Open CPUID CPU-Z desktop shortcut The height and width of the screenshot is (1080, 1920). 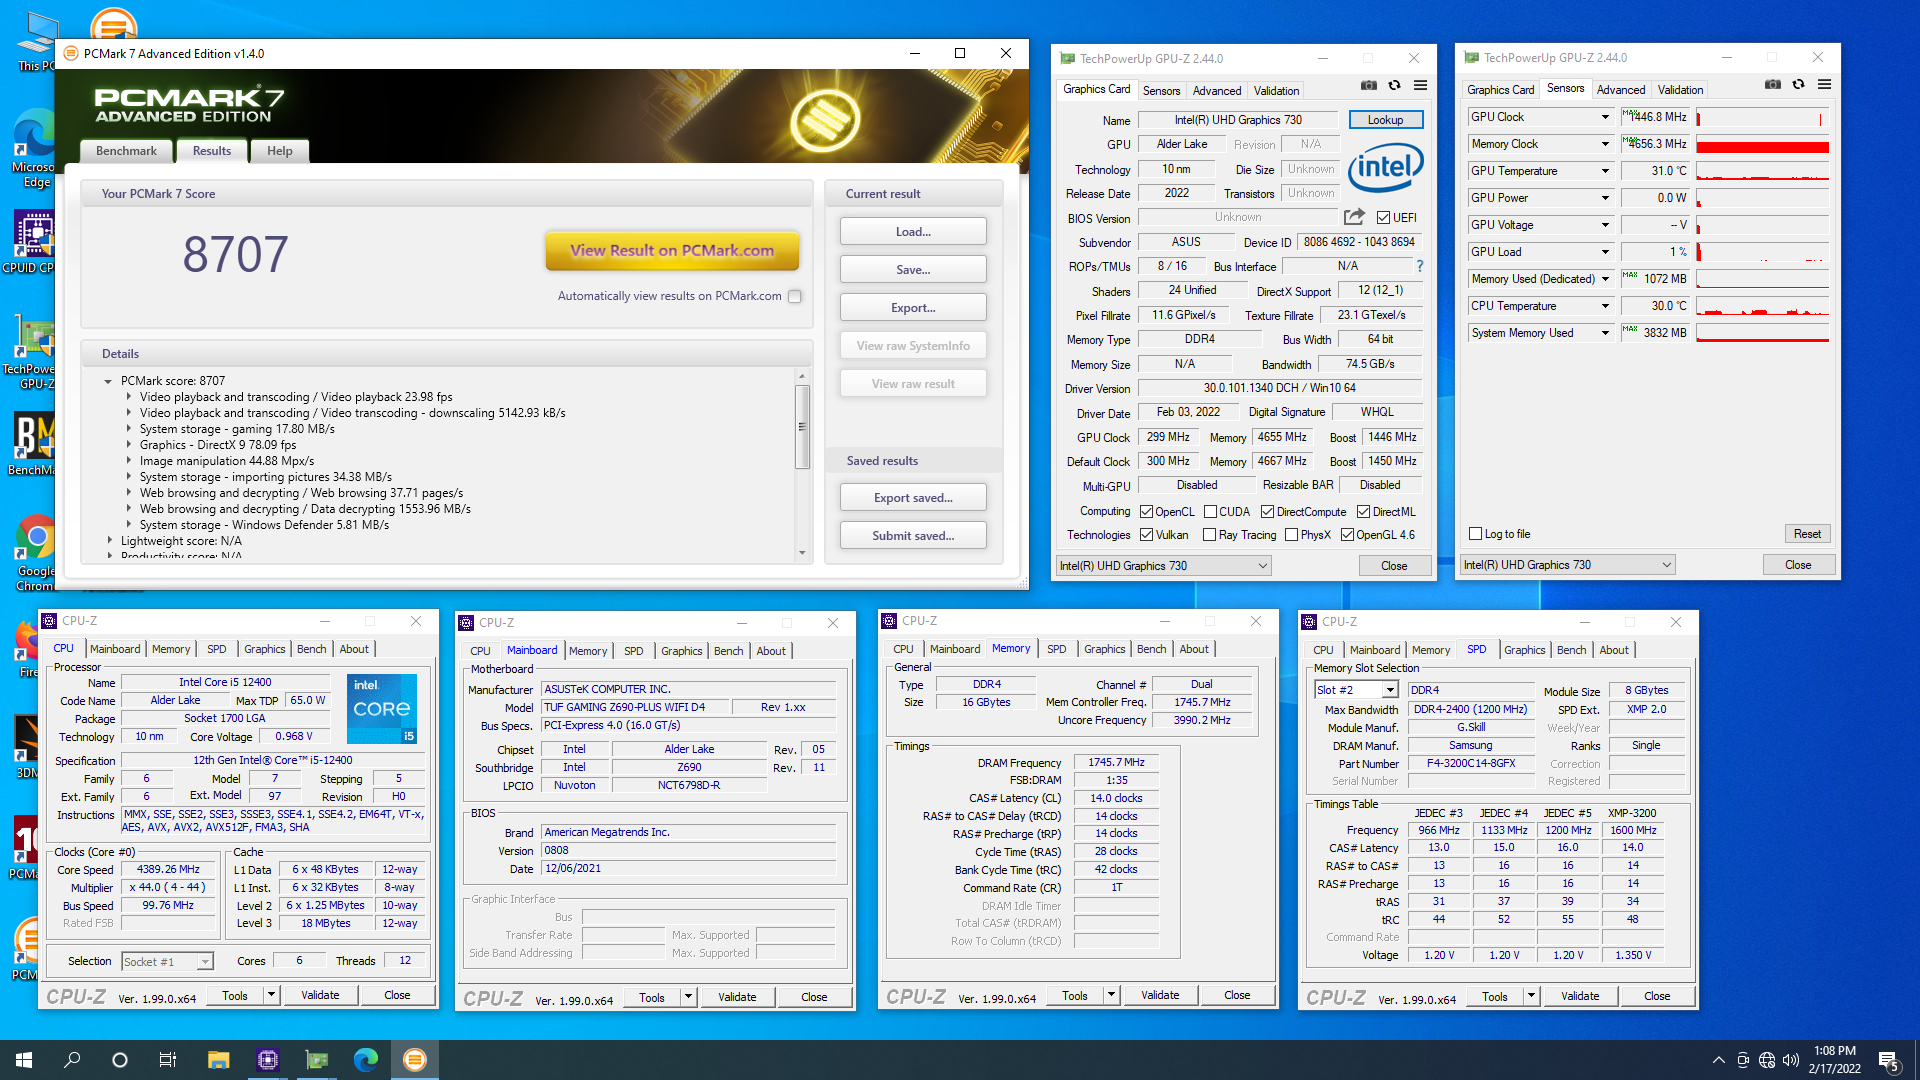point(33,242)
